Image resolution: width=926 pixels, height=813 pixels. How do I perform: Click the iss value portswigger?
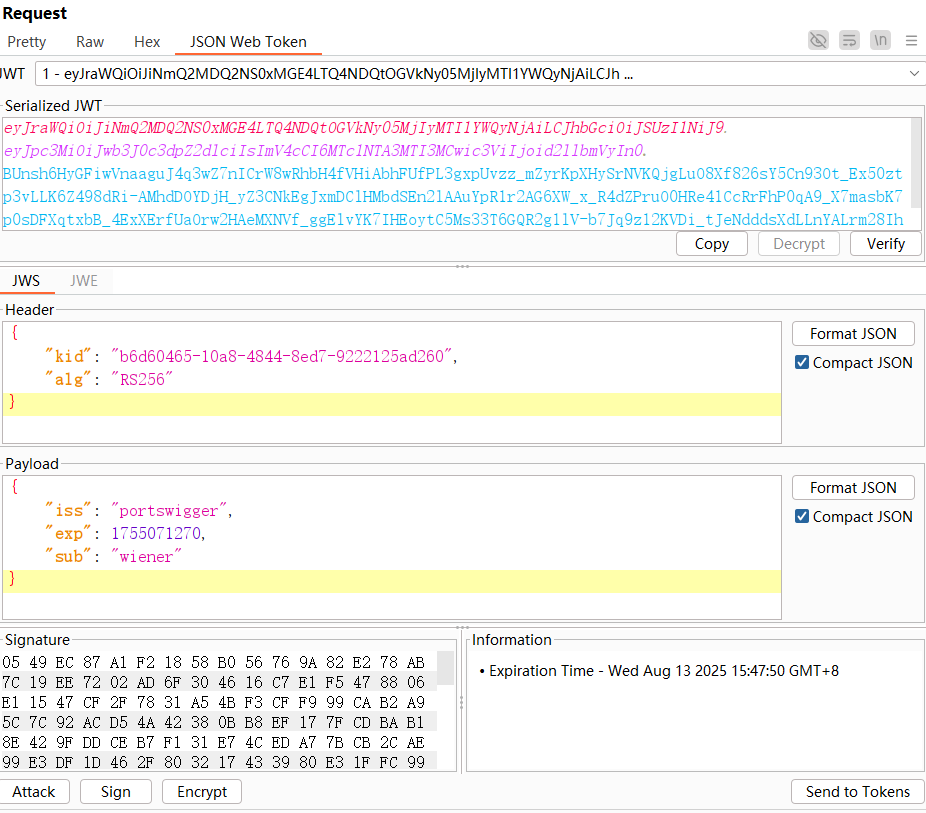168,511
